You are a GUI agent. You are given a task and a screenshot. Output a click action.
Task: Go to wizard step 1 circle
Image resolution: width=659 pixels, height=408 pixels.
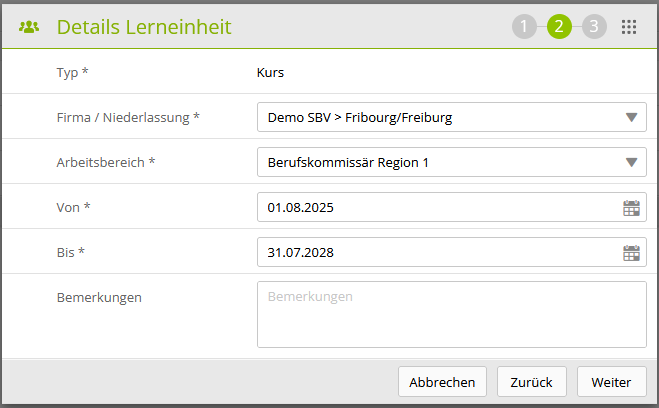point(524,27)
